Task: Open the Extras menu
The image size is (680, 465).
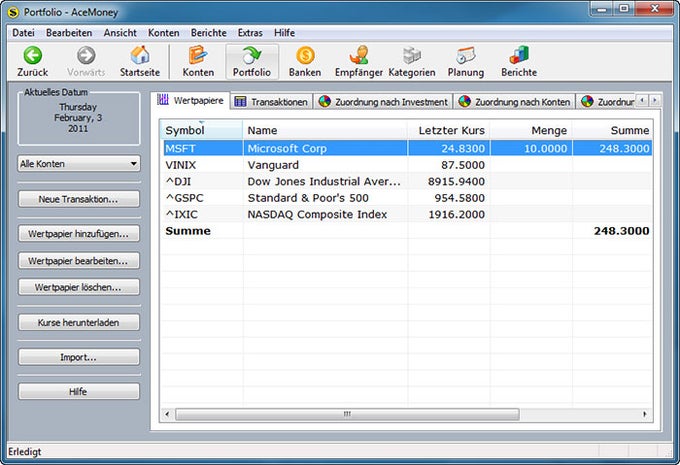Action: pos(250,33)
